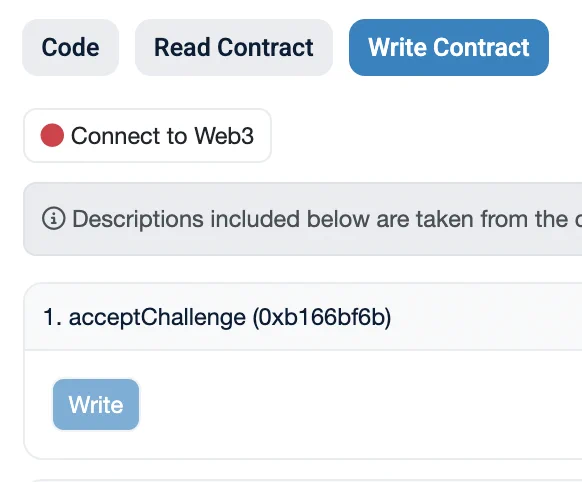Click the 0xb166bf6b function selector text
This screenshot has width=582, height=482.
pyautogui.click(x=322, y=318)
